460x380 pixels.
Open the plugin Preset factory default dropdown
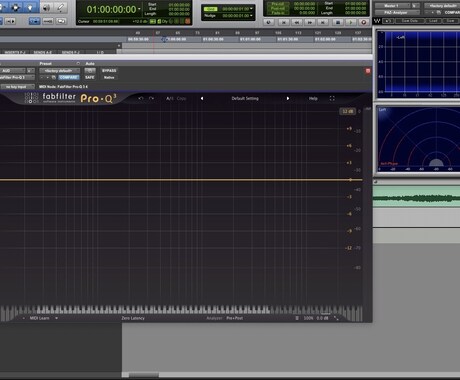coord(59,71)
